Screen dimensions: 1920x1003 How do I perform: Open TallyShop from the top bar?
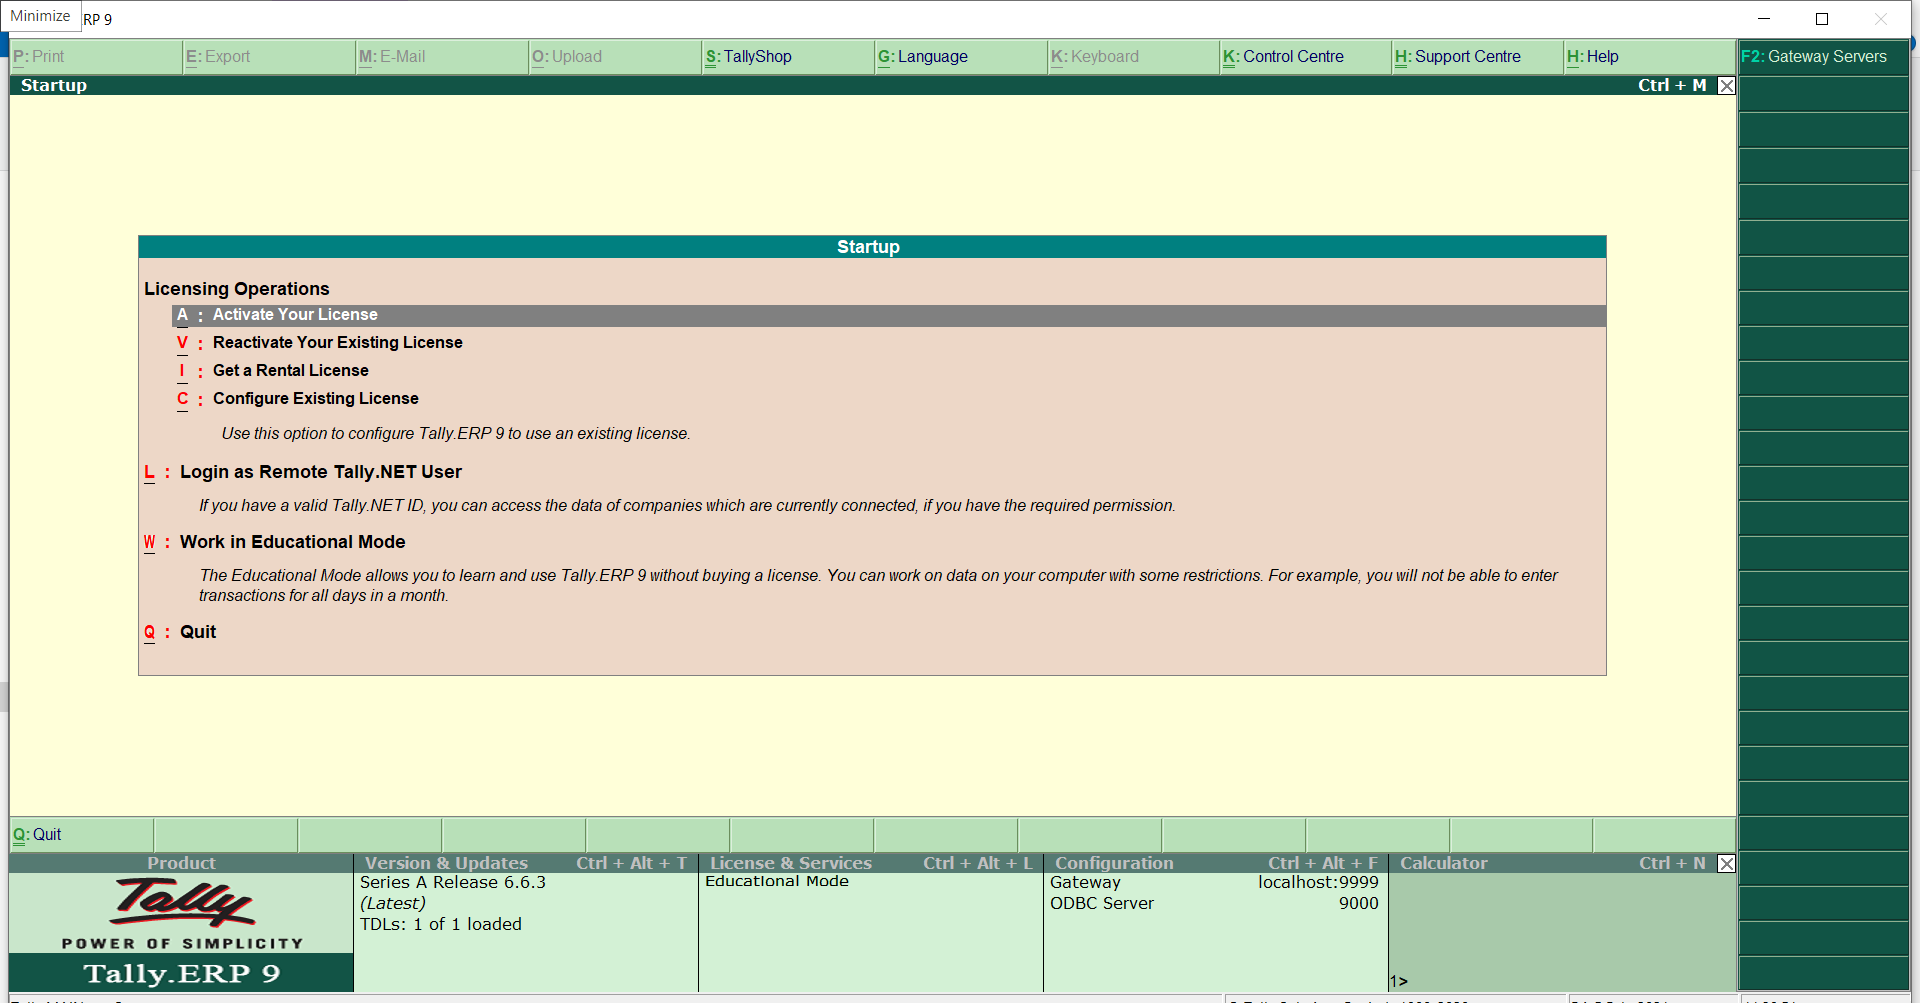point(788,57)
